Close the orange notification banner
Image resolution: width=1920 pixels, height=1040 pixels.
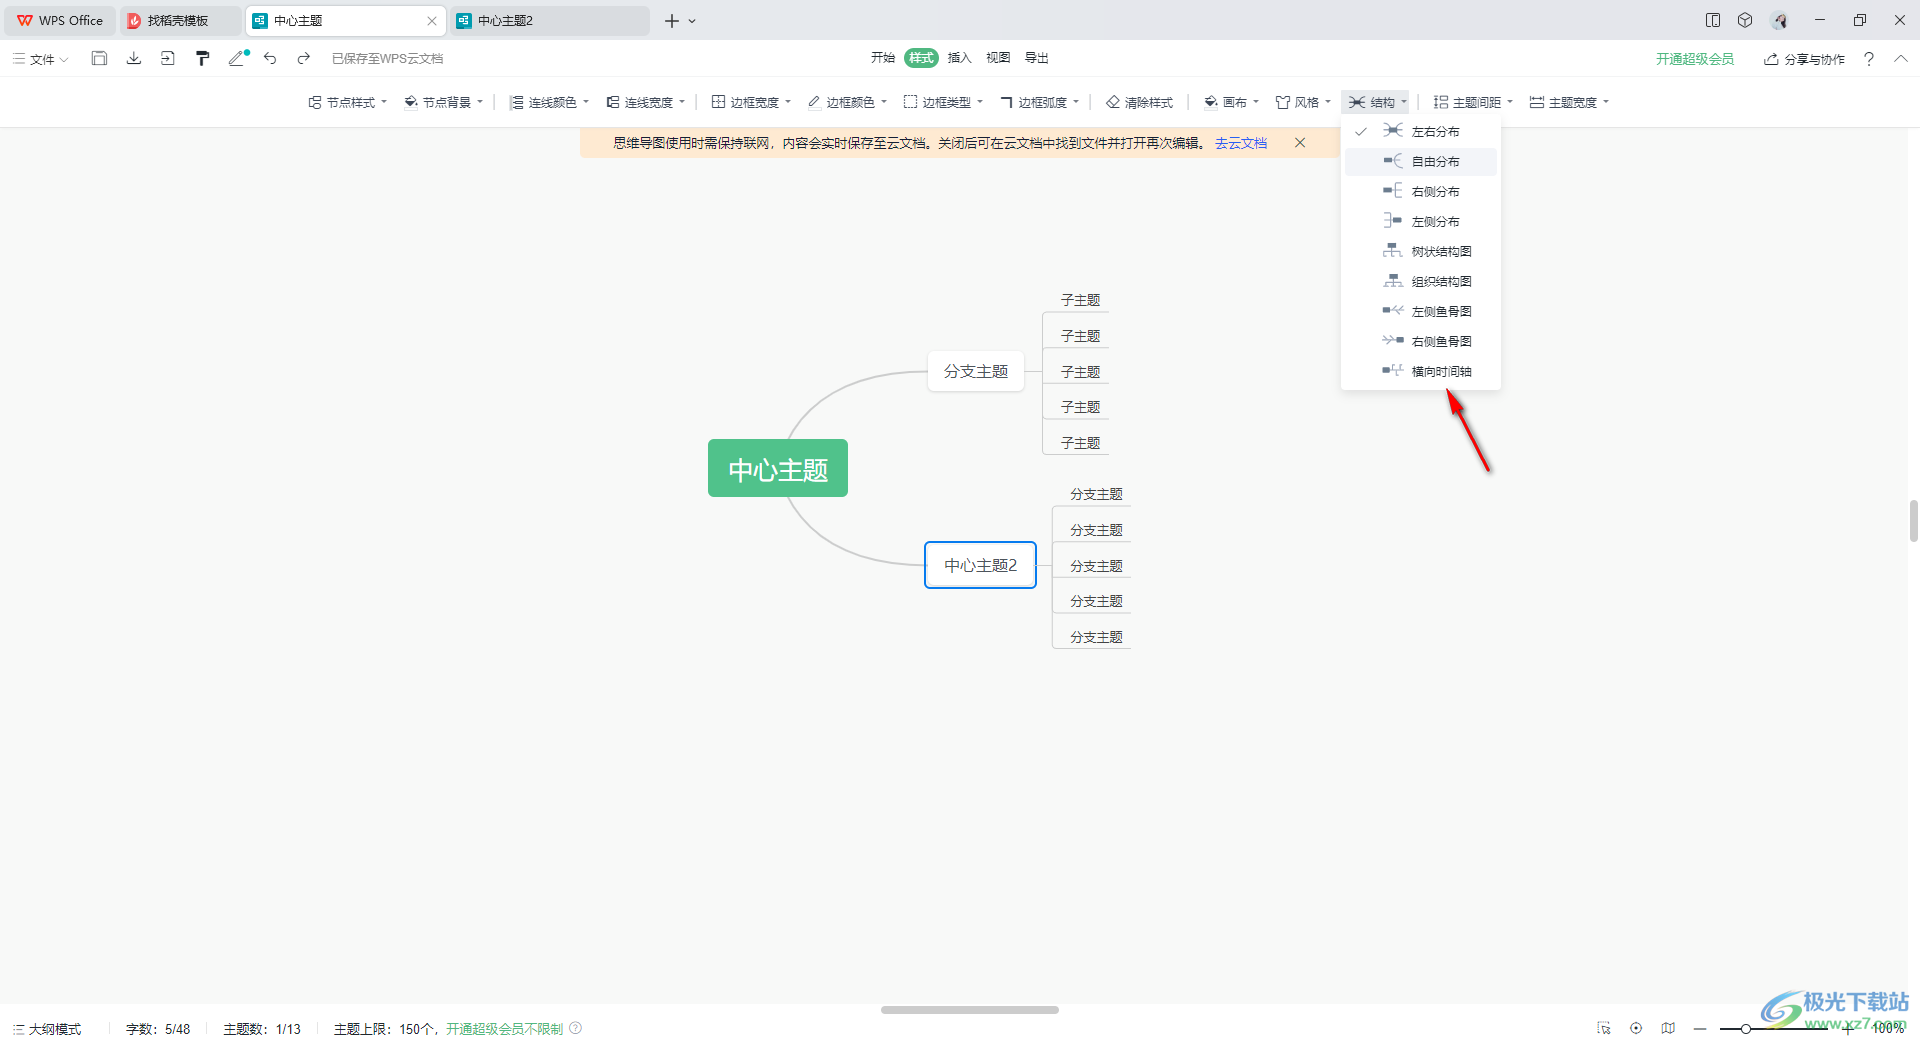pyautogui.click(x=1300, y=143)
